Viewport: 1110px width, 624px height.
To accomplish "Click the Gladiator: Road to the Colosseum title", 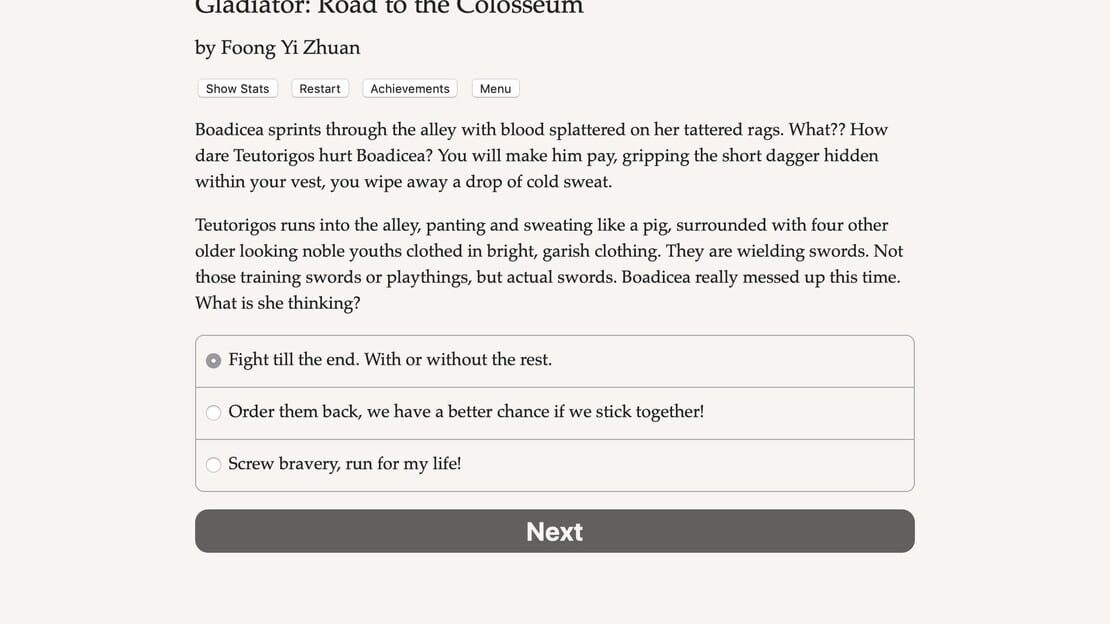I will (x=389, y=7).
